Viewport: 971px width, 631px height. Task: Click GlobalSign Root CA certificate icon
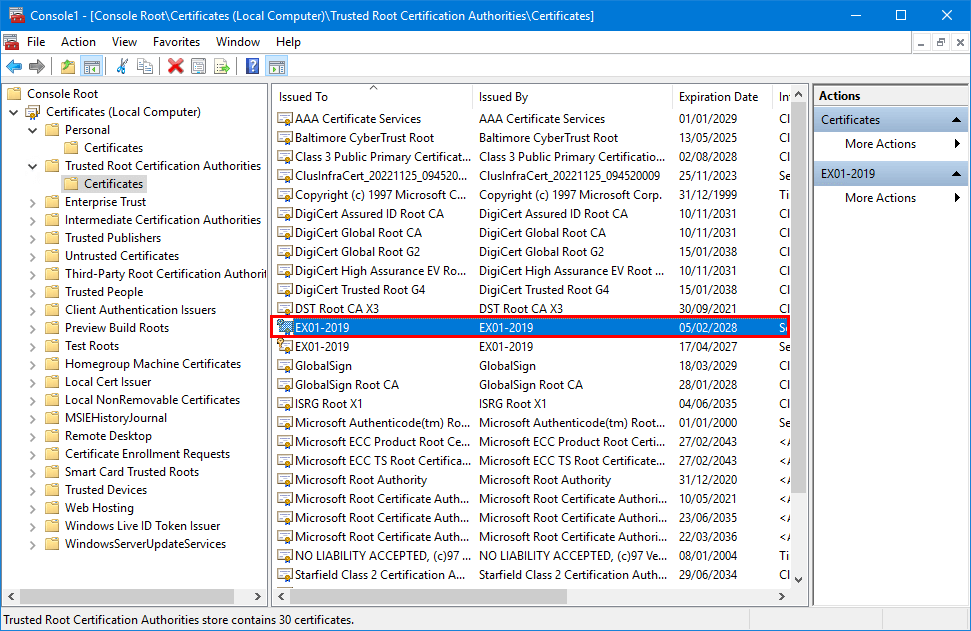285,385
